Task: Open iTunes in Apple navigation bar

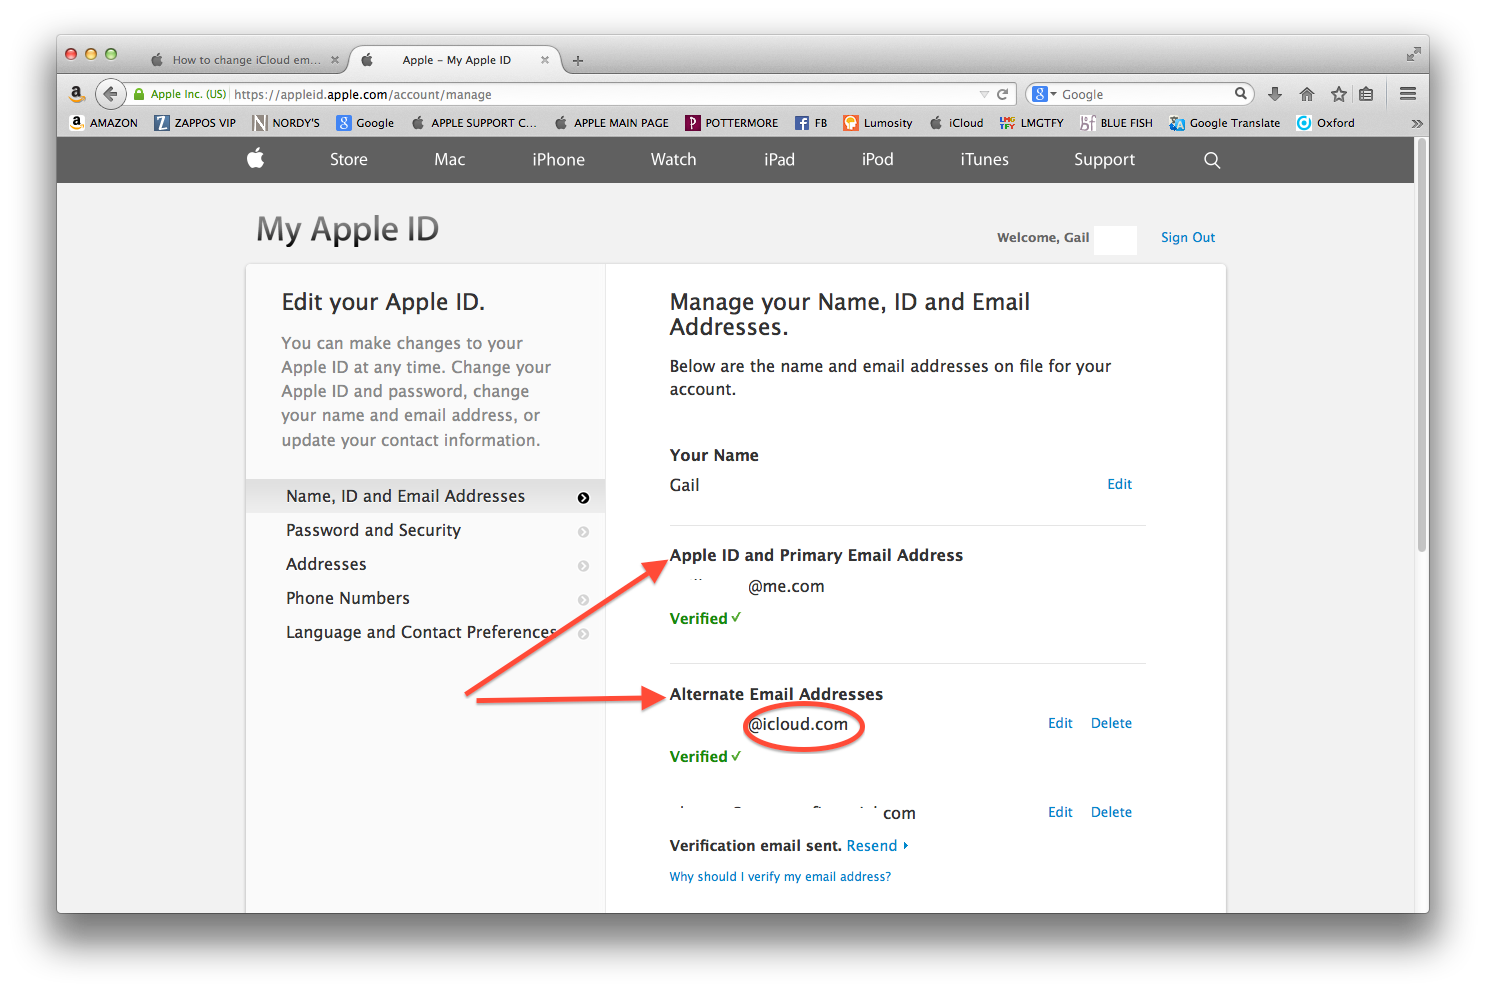Action: point(985,159)
